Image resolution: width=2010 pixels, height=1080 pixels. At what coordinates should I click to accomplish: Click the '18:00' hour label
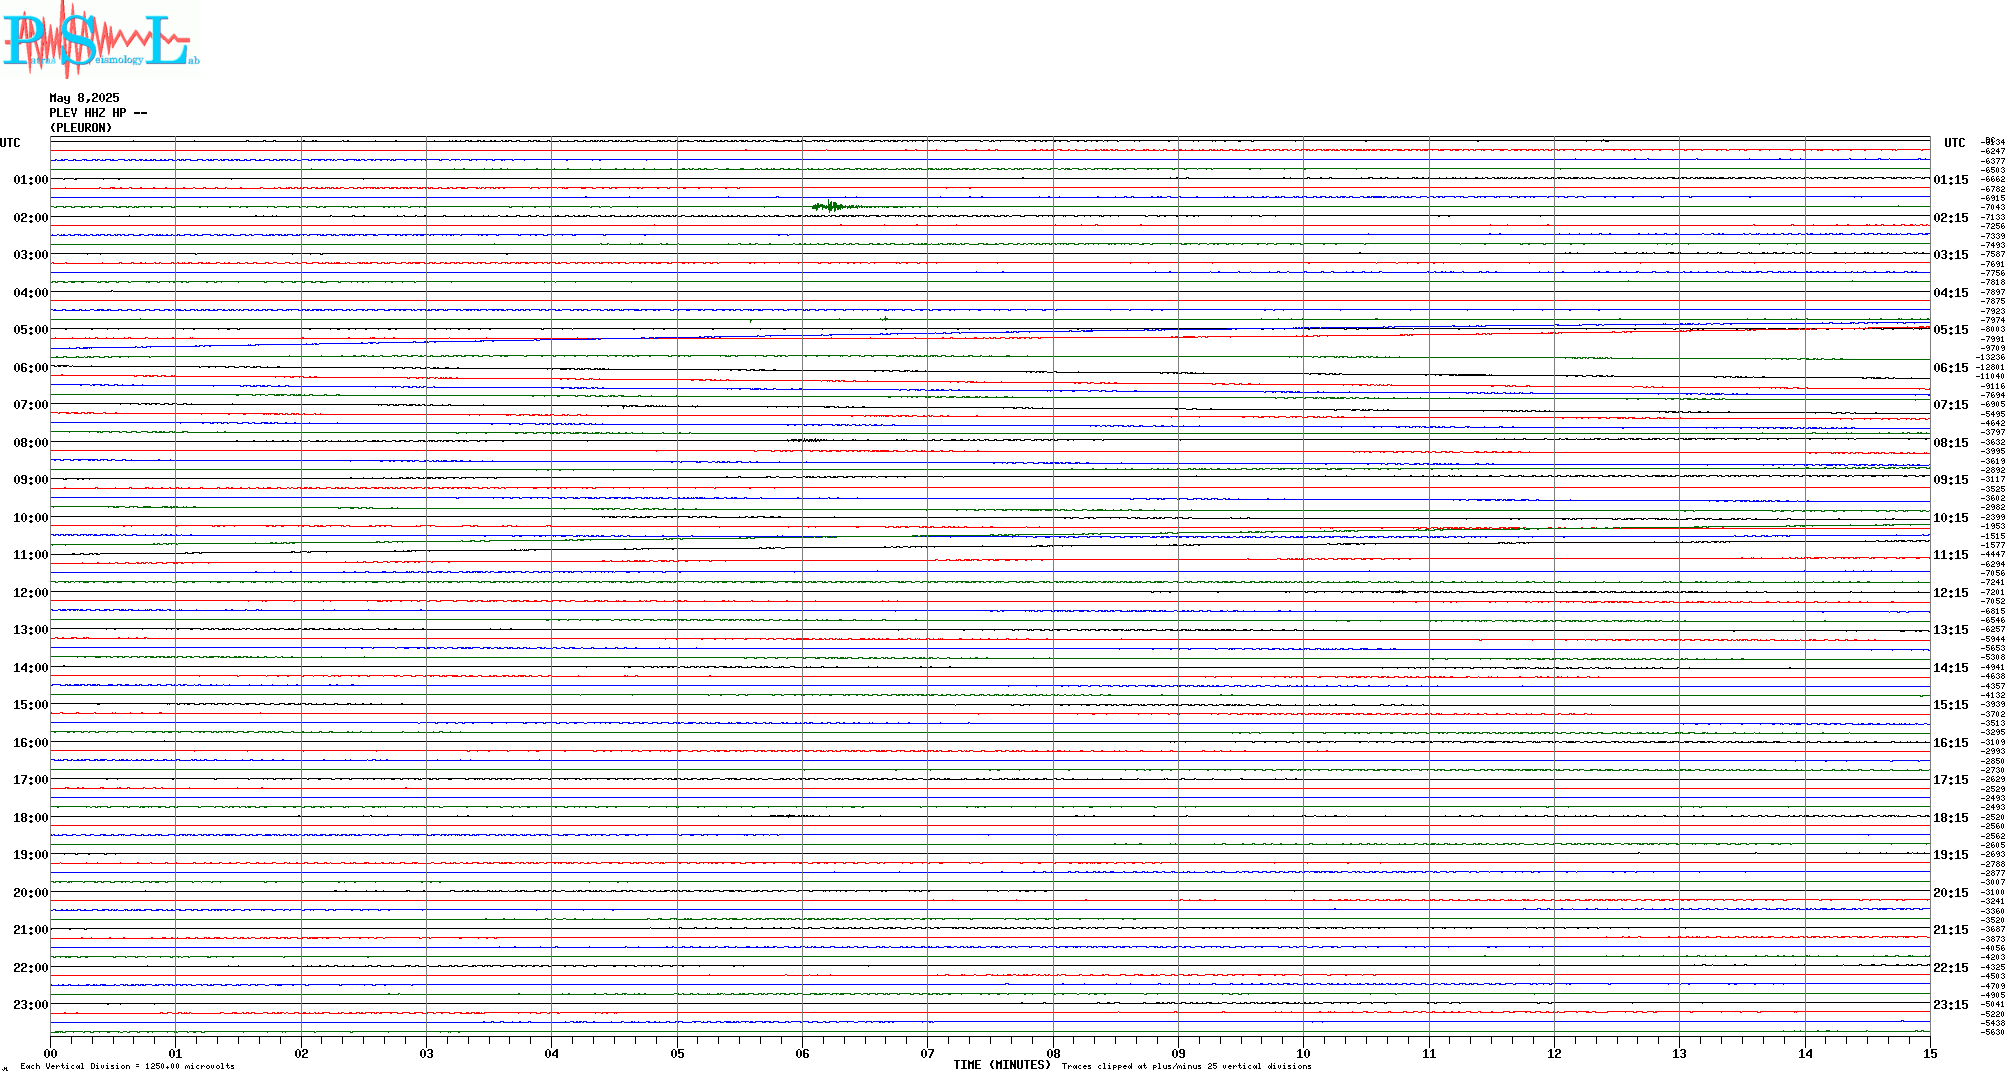coord(31,818)
